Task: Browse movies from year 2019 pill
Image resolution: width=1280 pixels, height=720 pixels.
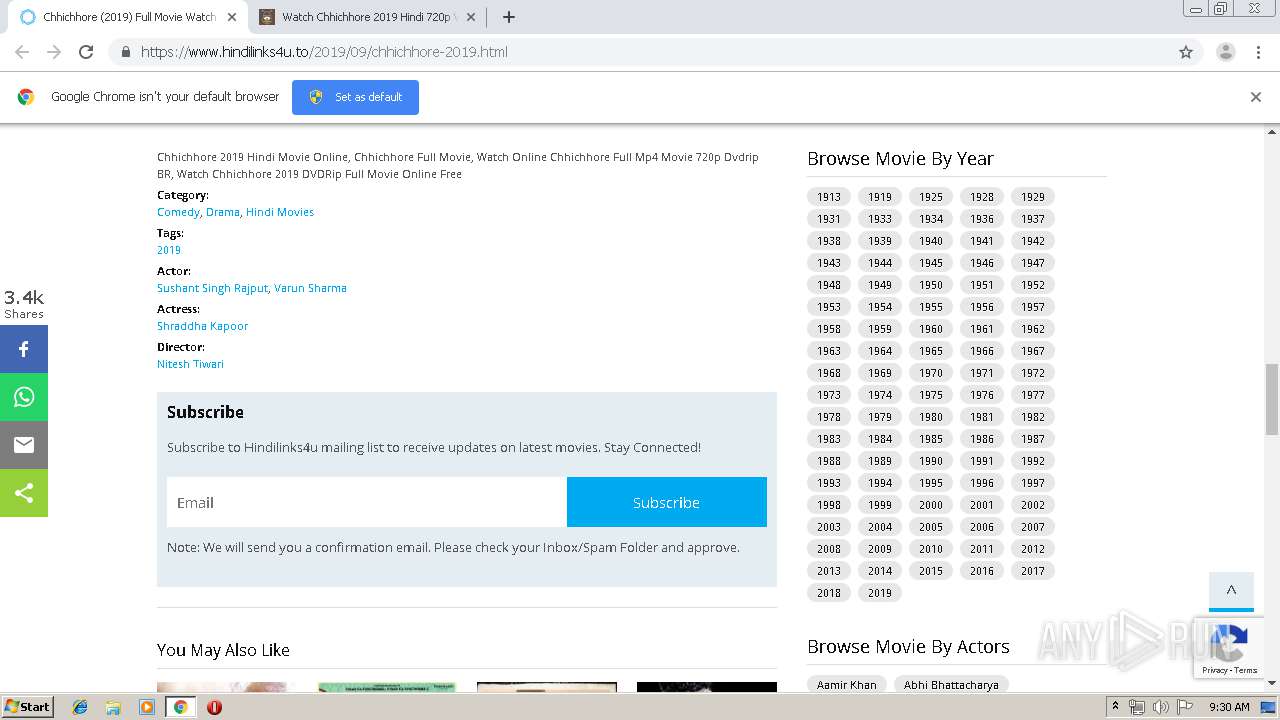Action: pyautogui.click(x=880, y=593)
